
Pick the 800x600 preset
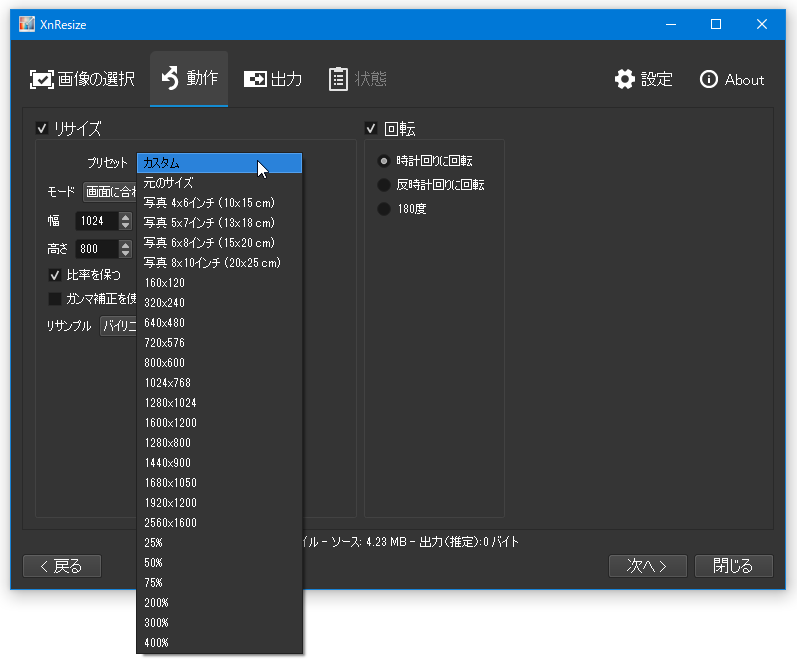[x=219, y=363]
